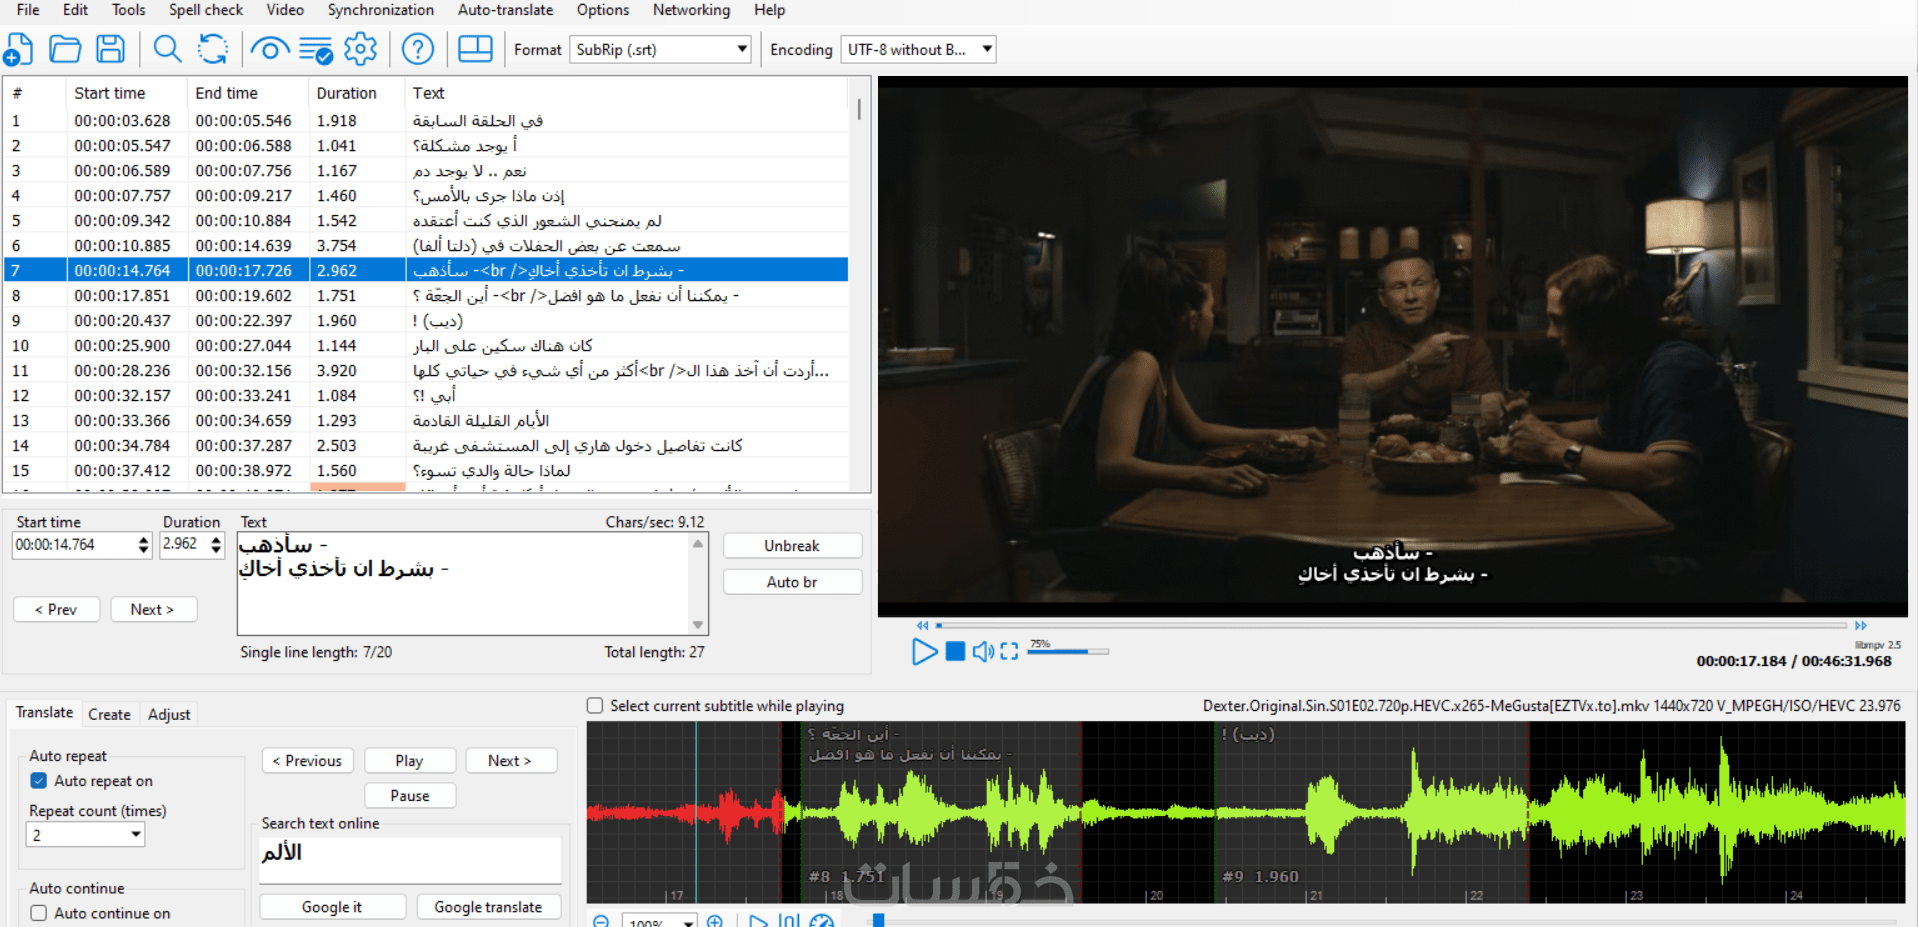Click the End time column header
This screenshot has height=927, width=1918.
(247, 93)
